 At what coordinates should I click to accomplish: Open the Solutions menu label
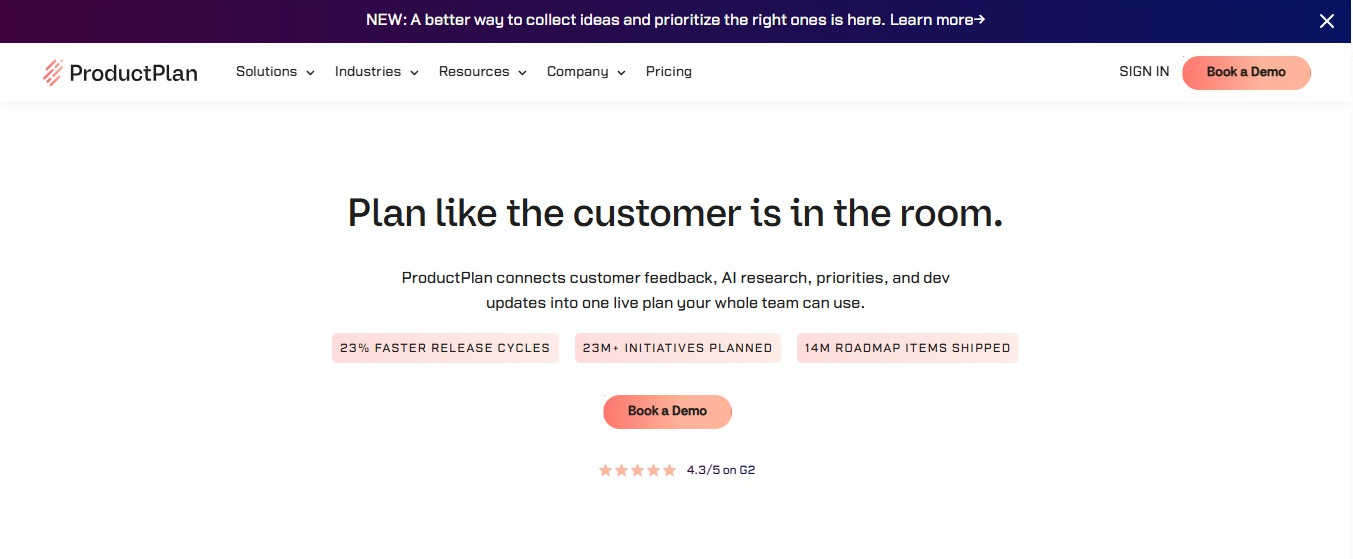[x=266, y=72]
